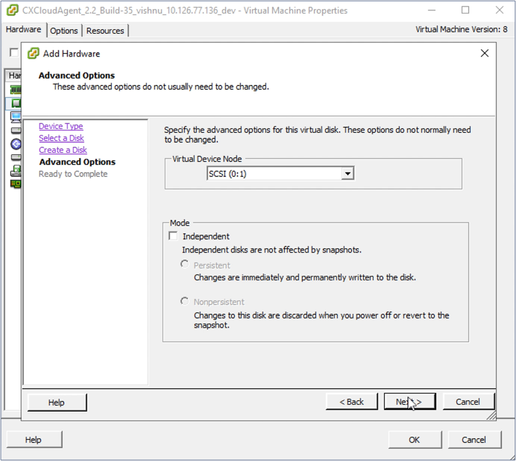Select the Memory hardware icon
Screen dimensions: 516x461
point(16,89)
